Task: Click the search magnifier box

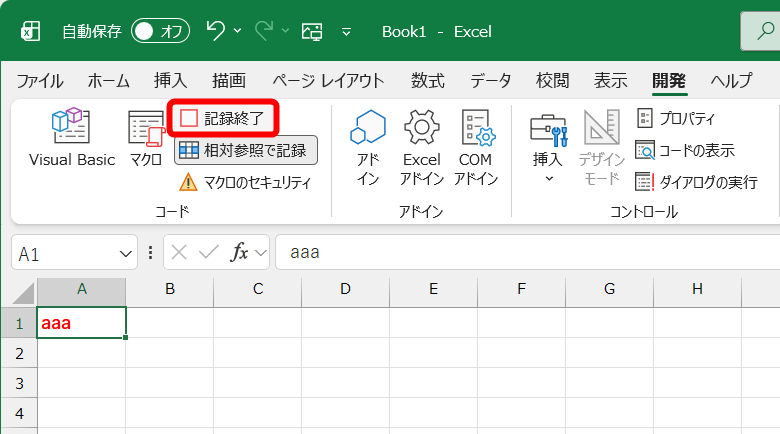Action: tap(761, 31)
